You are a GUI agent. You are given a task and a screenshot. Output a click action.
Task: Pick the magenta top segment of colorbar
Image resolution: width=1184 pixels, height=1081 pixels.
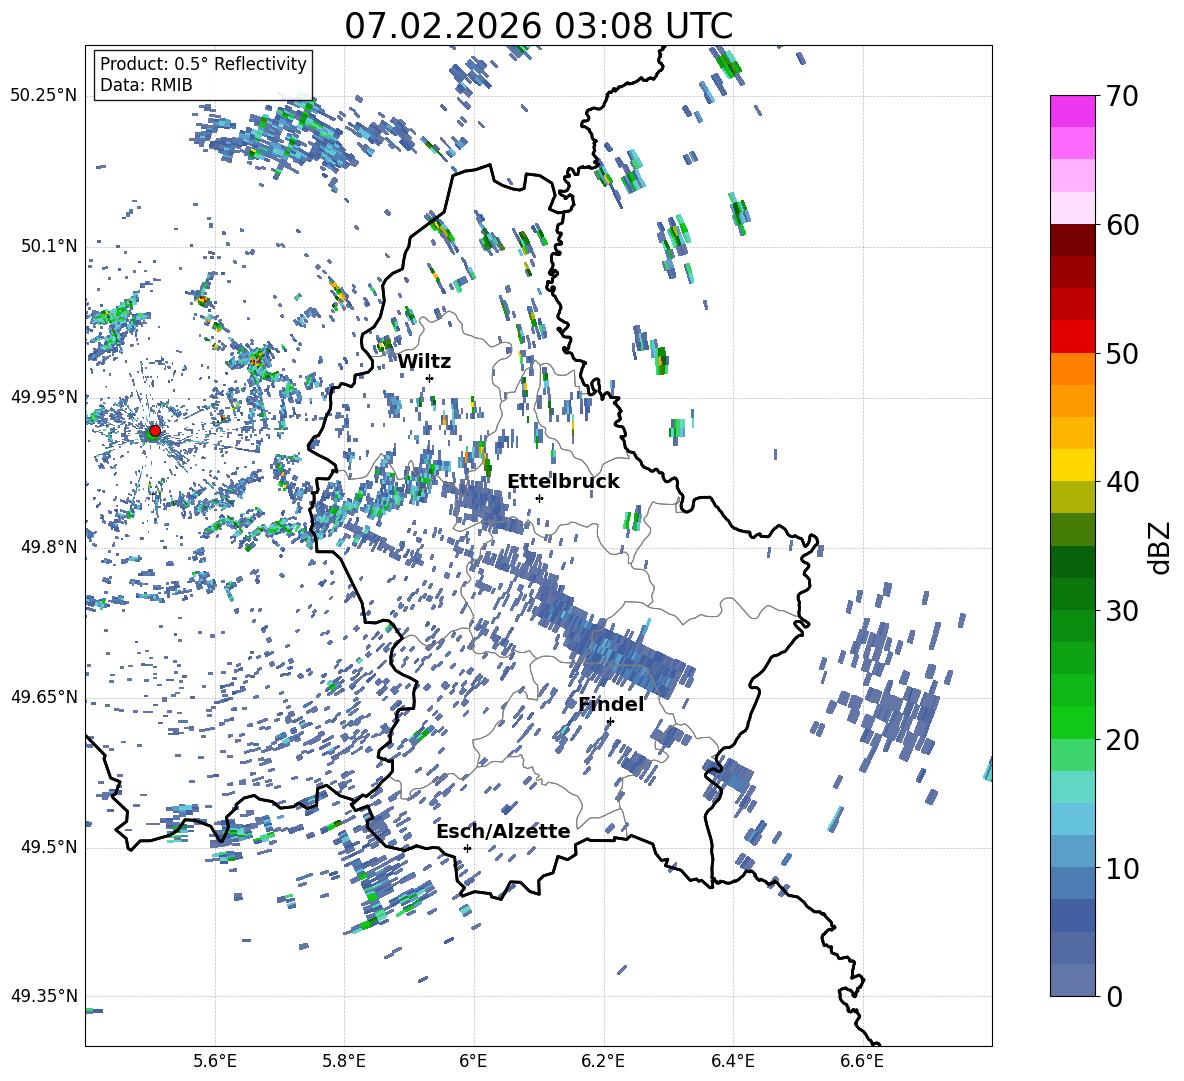point(1073,111)
